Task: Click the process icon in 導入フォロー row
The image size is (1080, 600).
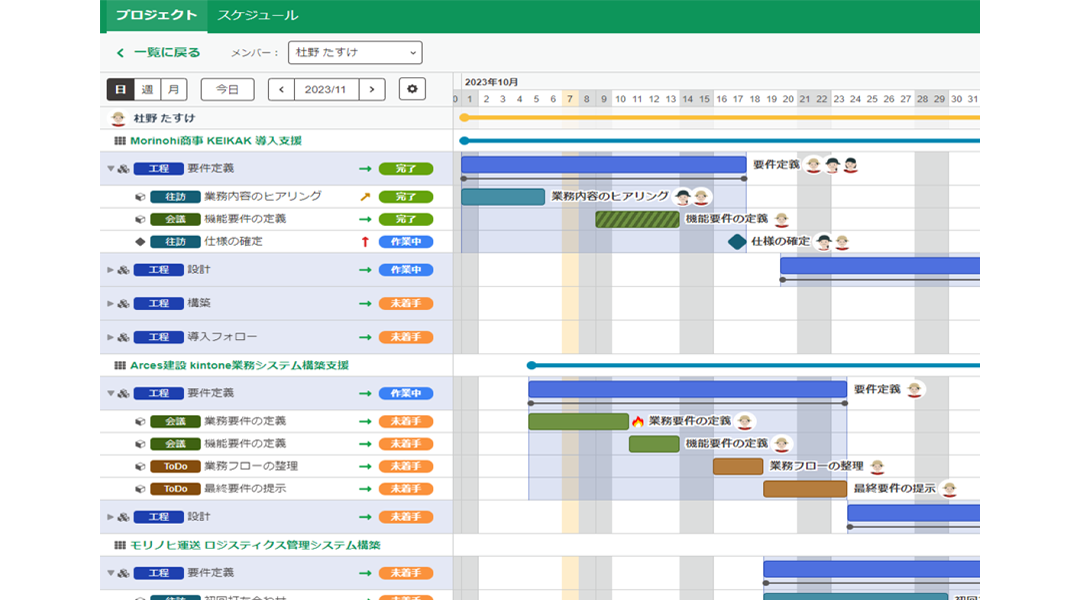Action: tap(123, 338)
